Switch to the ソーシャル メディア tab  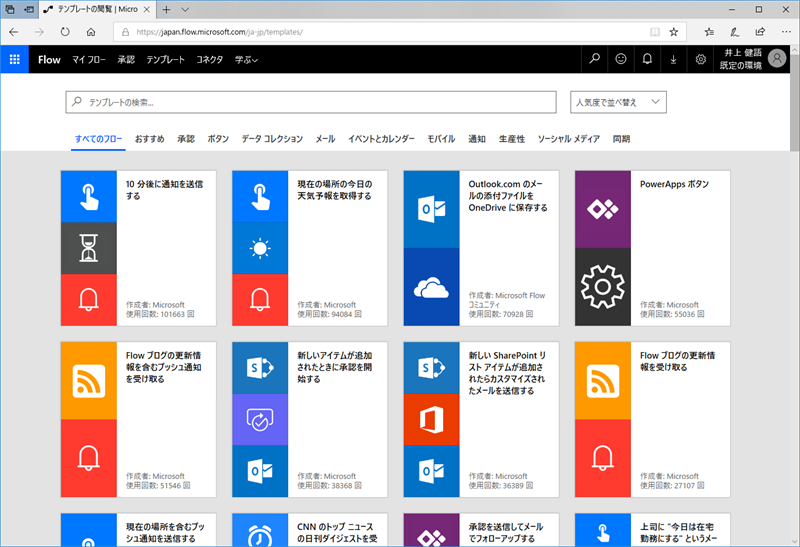[x=568, y=139]
